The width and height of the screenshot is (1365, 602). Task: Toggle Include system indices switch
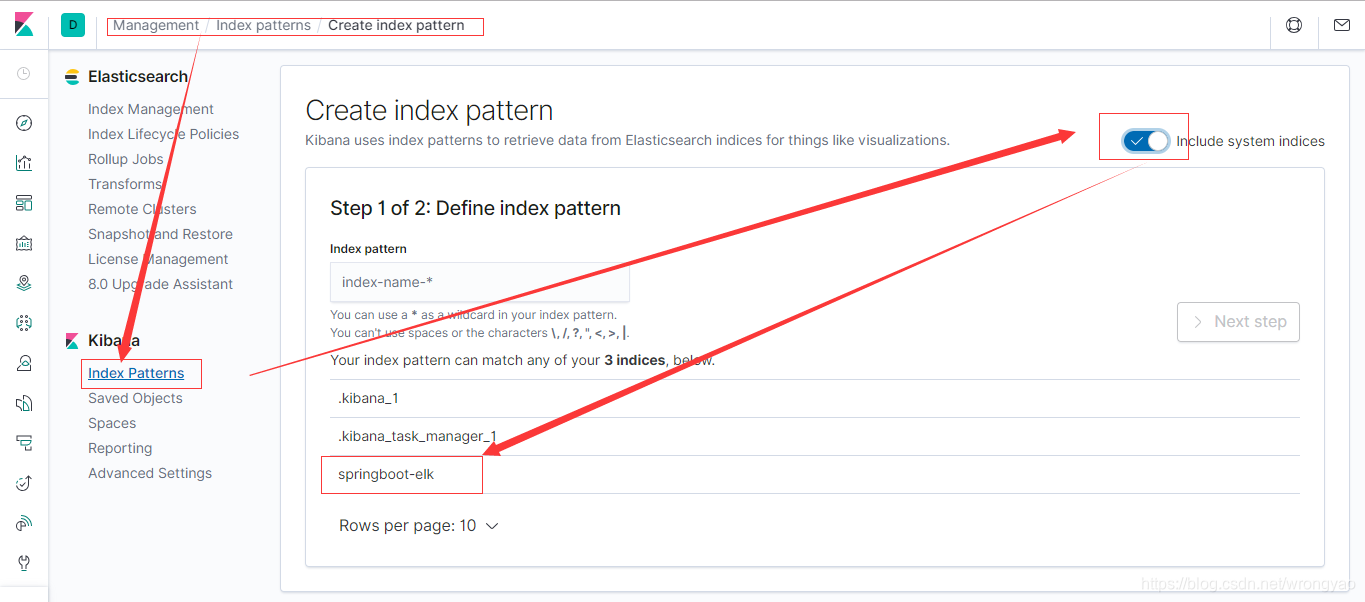[1146, 141]
